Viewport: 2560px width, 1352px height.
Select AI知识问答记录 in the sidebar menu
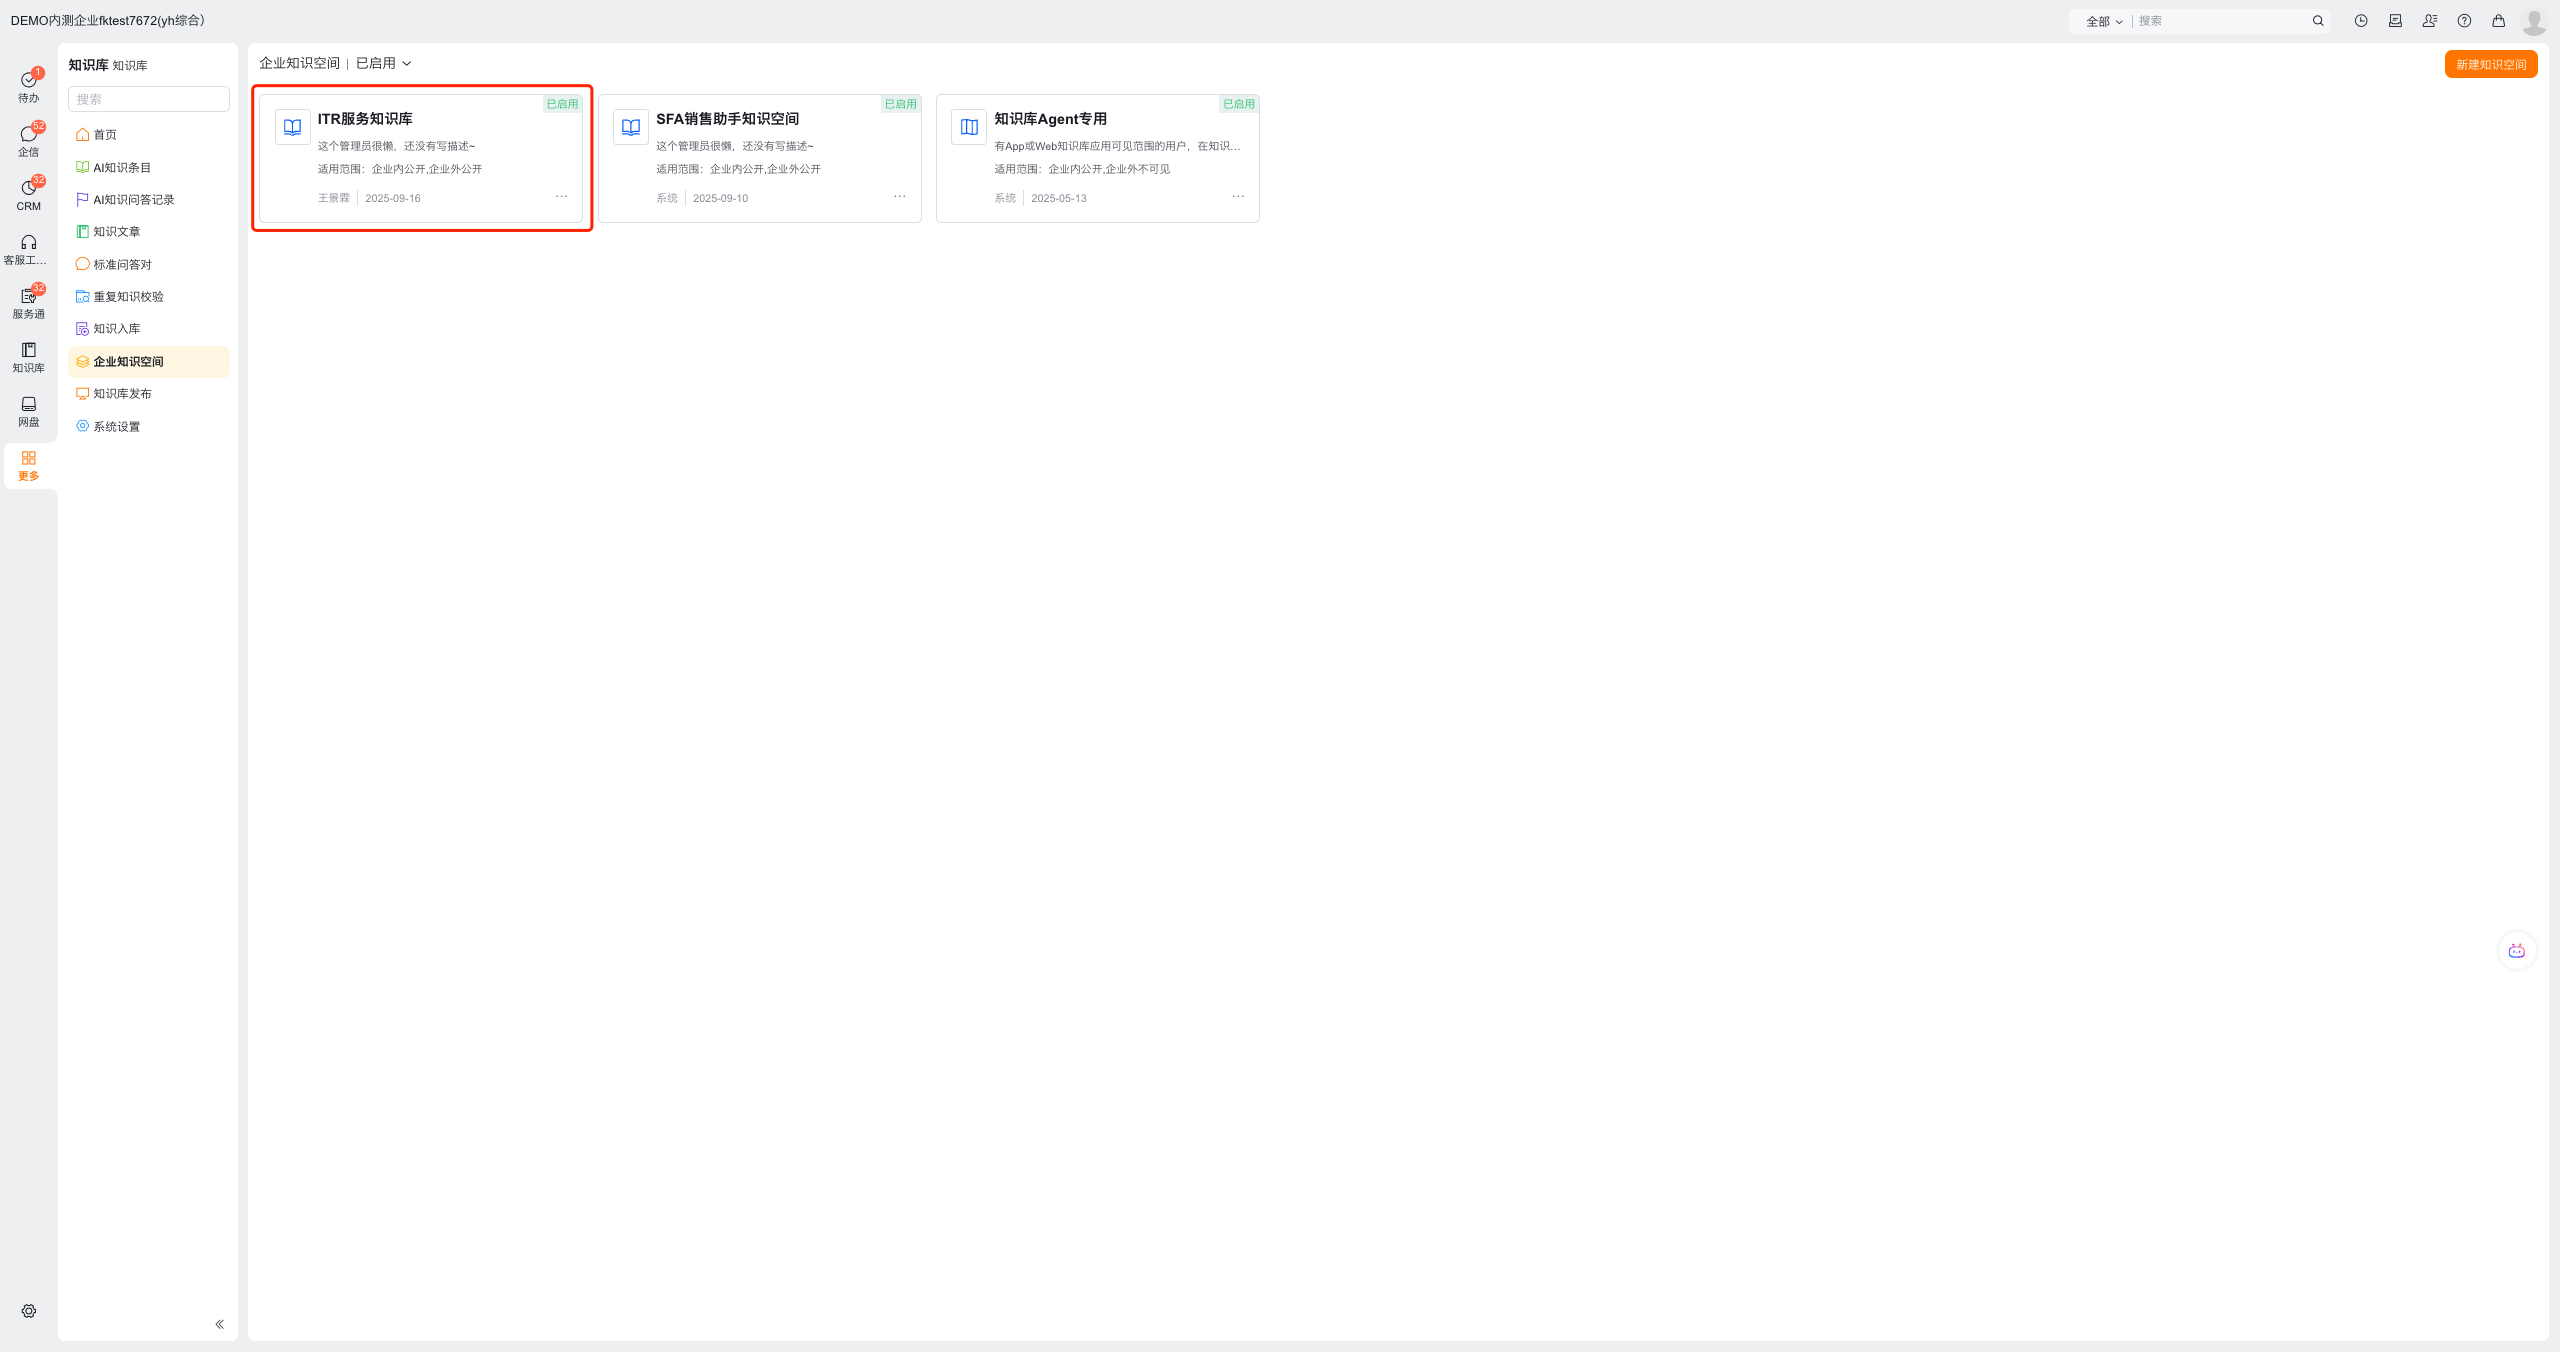tap(133, 200)
